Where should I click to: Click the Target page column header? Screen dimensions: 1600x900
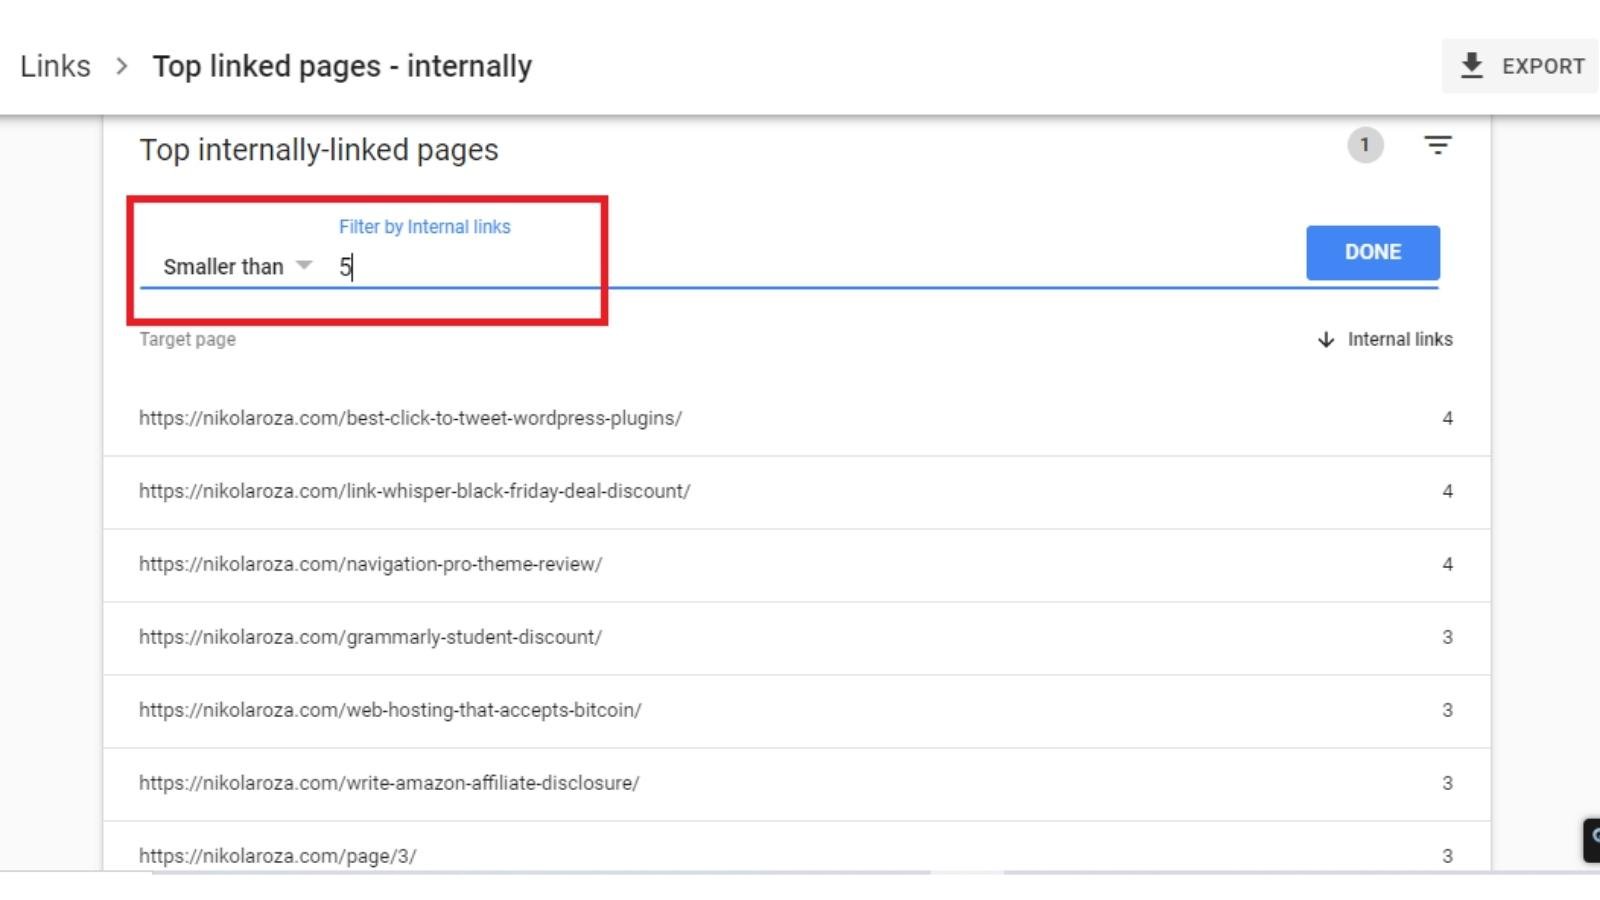[x=187, y=340]
